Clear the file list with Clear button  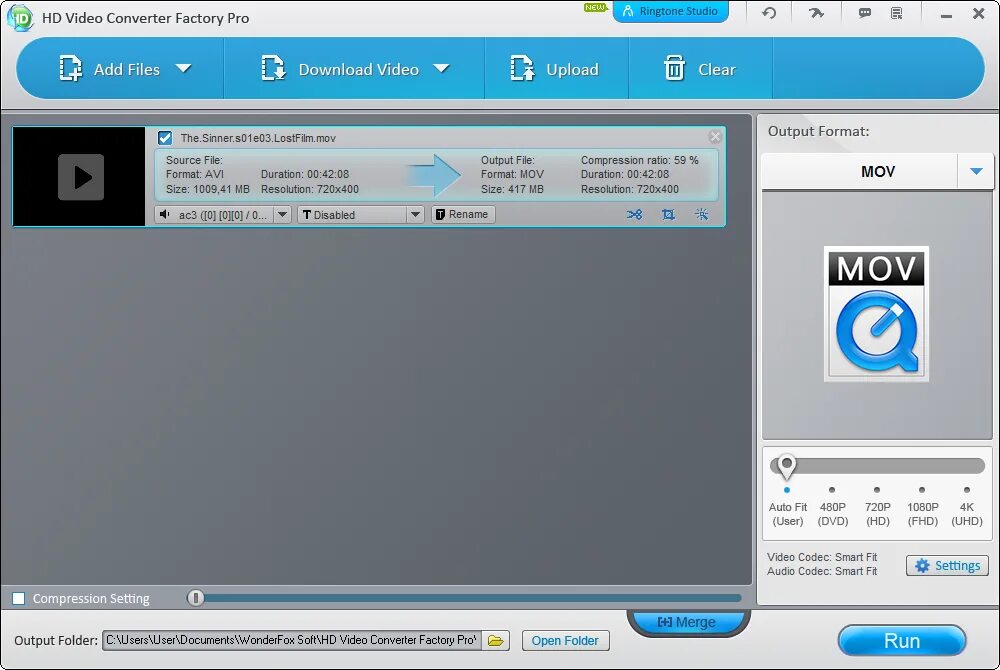(x=700, y=69)
